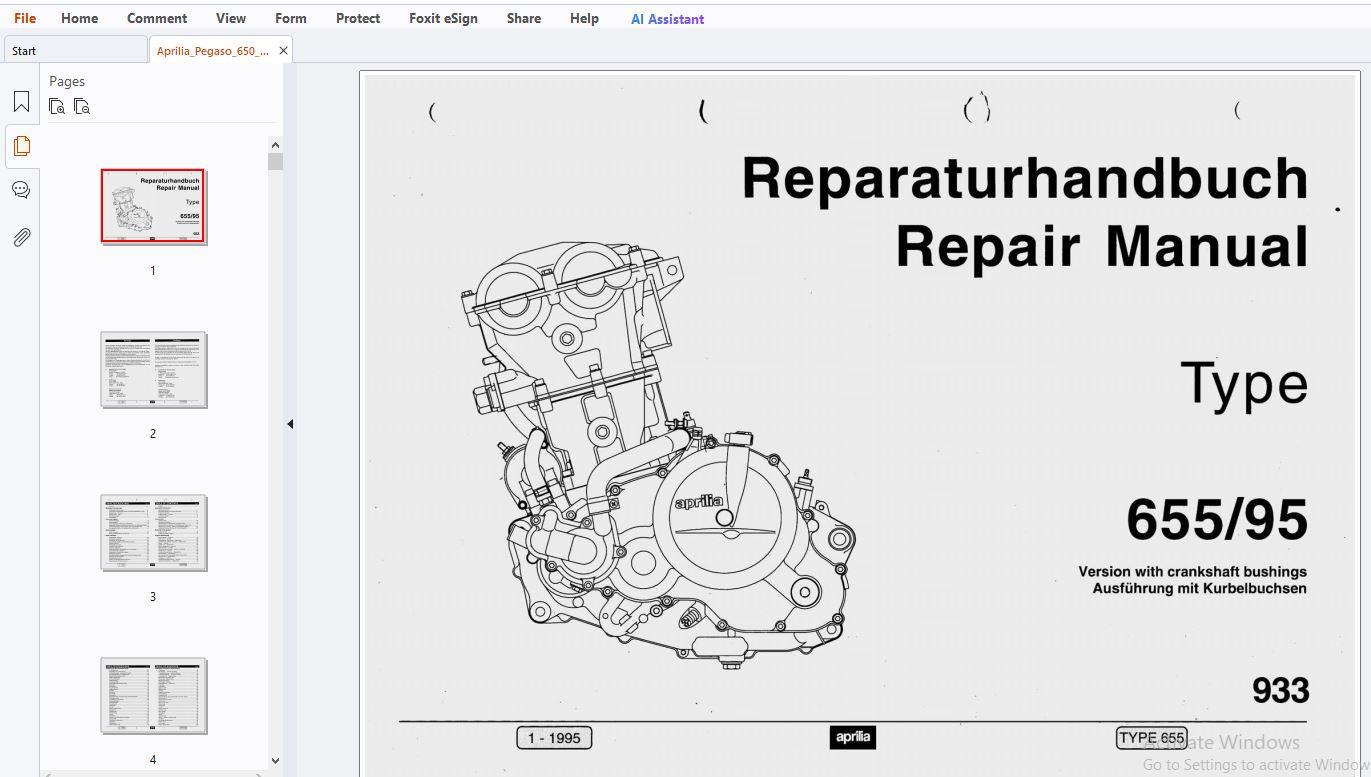Click the page label '2' under thumbnail
Screen dimensions: 1371x777
153,434
